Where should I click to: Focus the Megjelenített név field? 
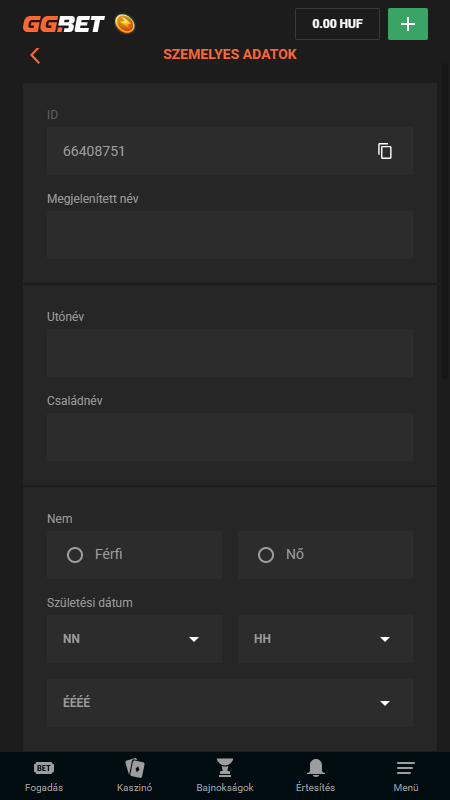230,235
